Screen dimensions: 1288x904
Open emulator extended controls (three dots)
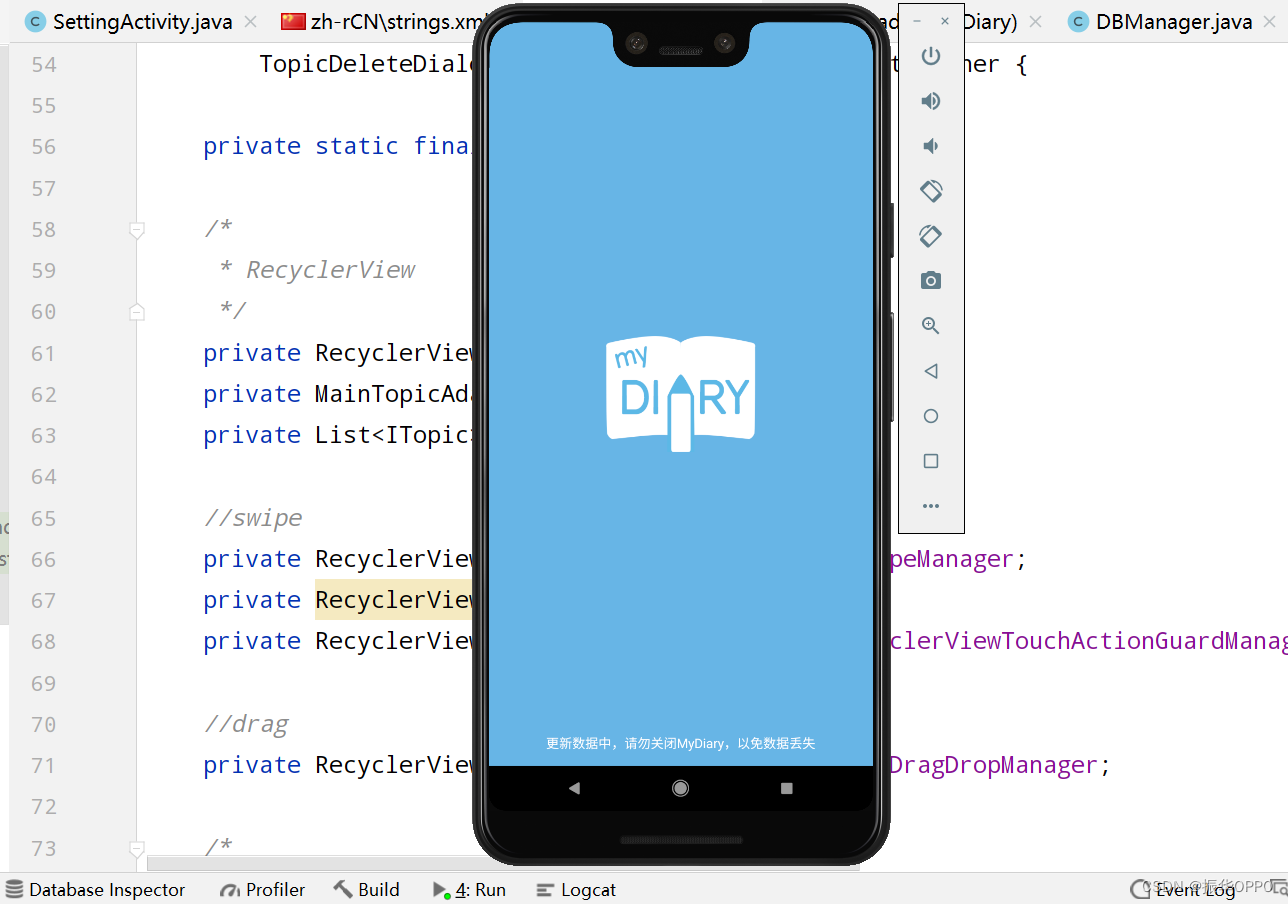tap(931, 506)
